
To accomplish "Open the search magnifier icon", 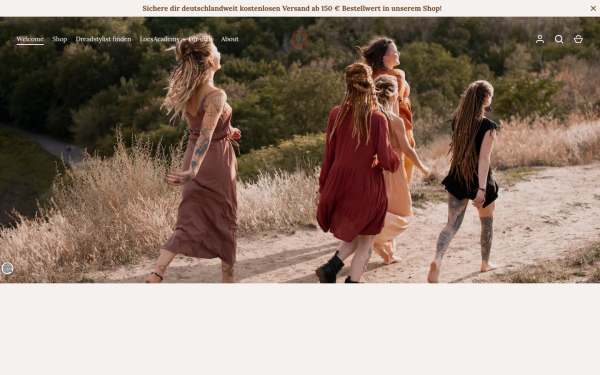I will click(x=559, y=39).
